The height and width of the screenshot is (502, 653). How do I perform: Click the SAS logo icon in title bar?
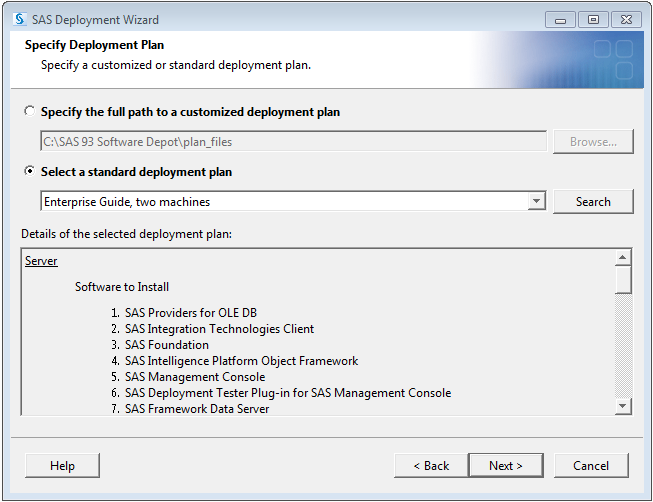tap(19, 19)
